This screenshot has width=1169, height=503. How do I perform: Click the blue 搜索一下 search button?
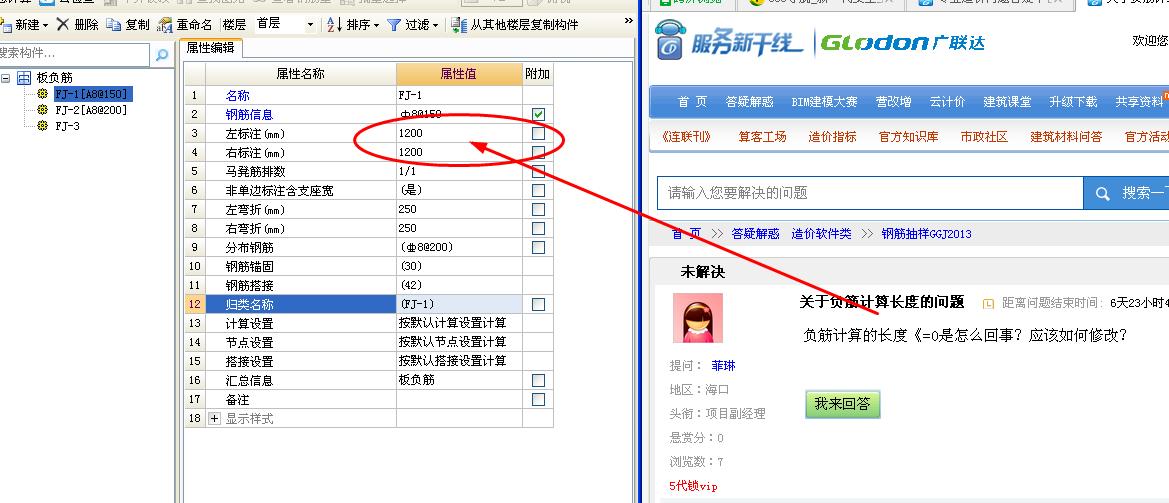1126,194
